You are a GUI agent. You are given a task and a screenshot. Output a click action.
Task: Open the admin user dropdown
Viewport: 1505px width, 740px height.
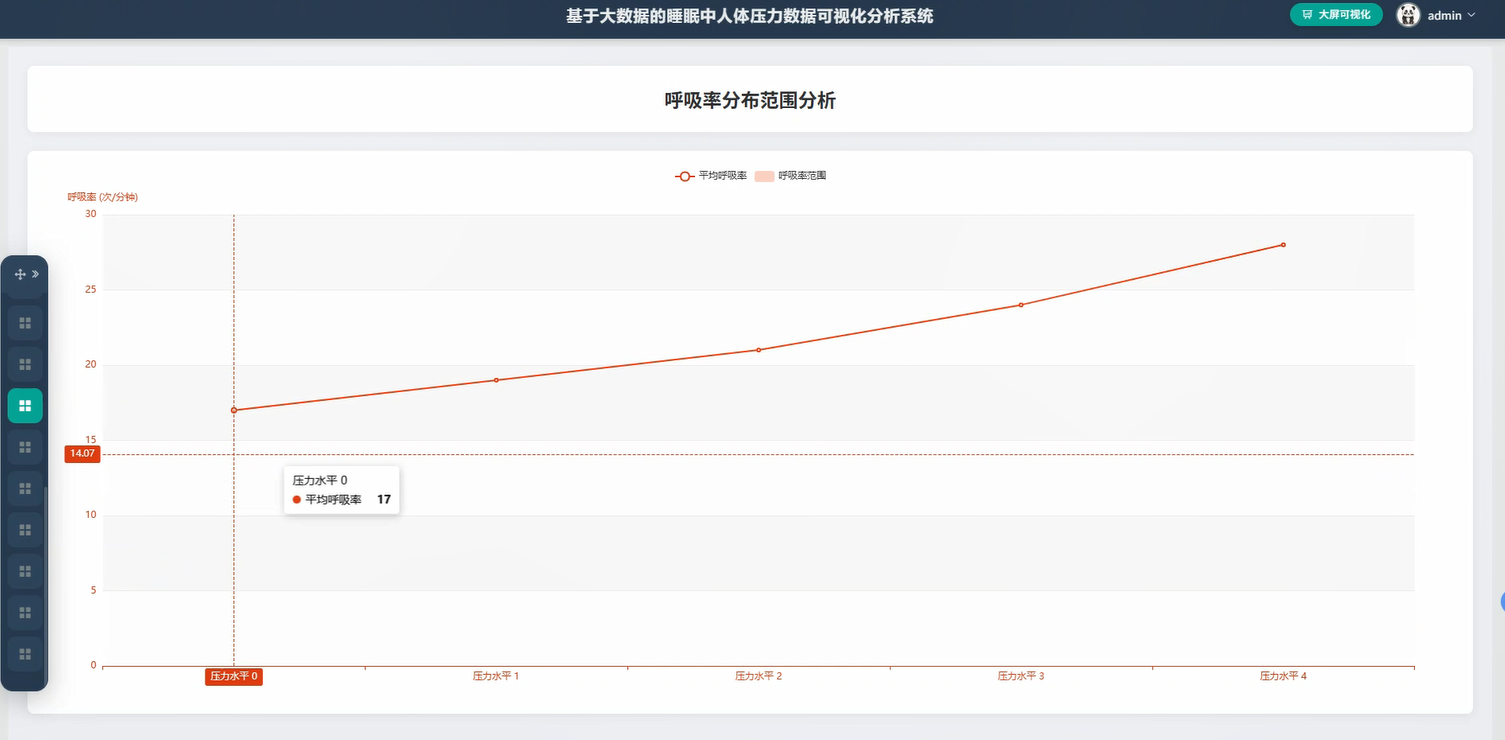pos(1451,16)
